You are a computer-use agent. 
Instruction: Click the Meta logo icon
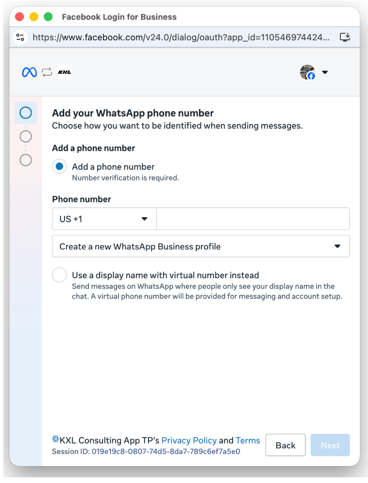(x=29, y=72)
